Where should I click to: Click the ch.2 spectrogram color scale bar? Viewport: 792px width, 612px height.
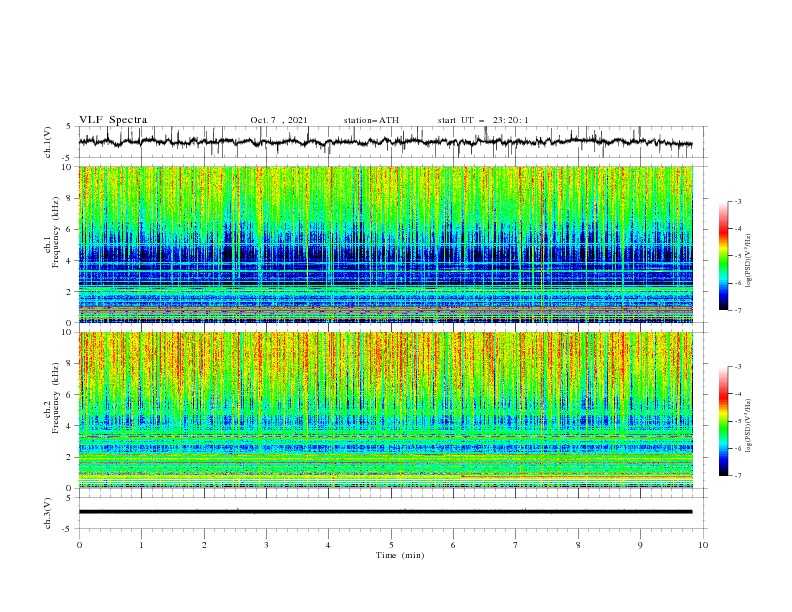[x=724, y=421]
